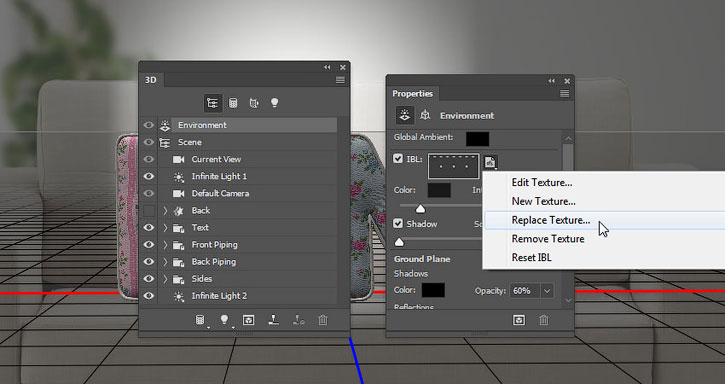
Task: Select the Infinite Light 2 row
Action: tap(248, 296)
